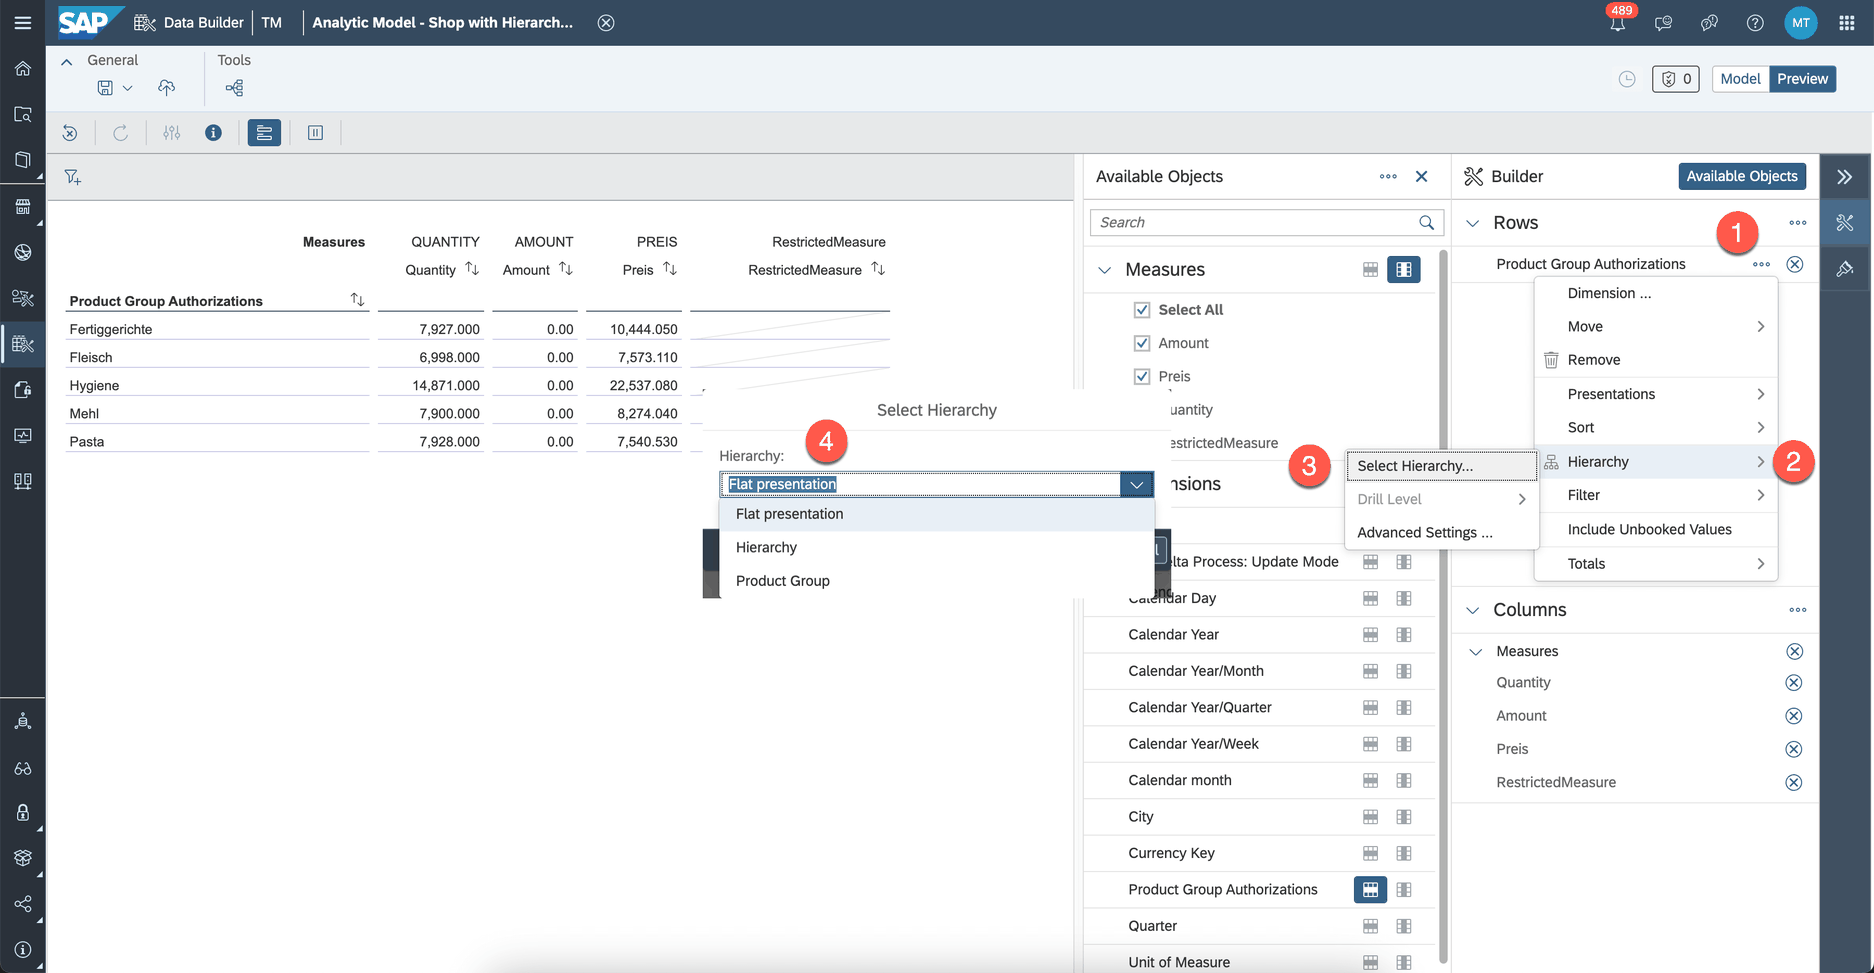Collapse the Rows section
This screenshot has width=1874, height=973.
click(x=1471, y=222)
